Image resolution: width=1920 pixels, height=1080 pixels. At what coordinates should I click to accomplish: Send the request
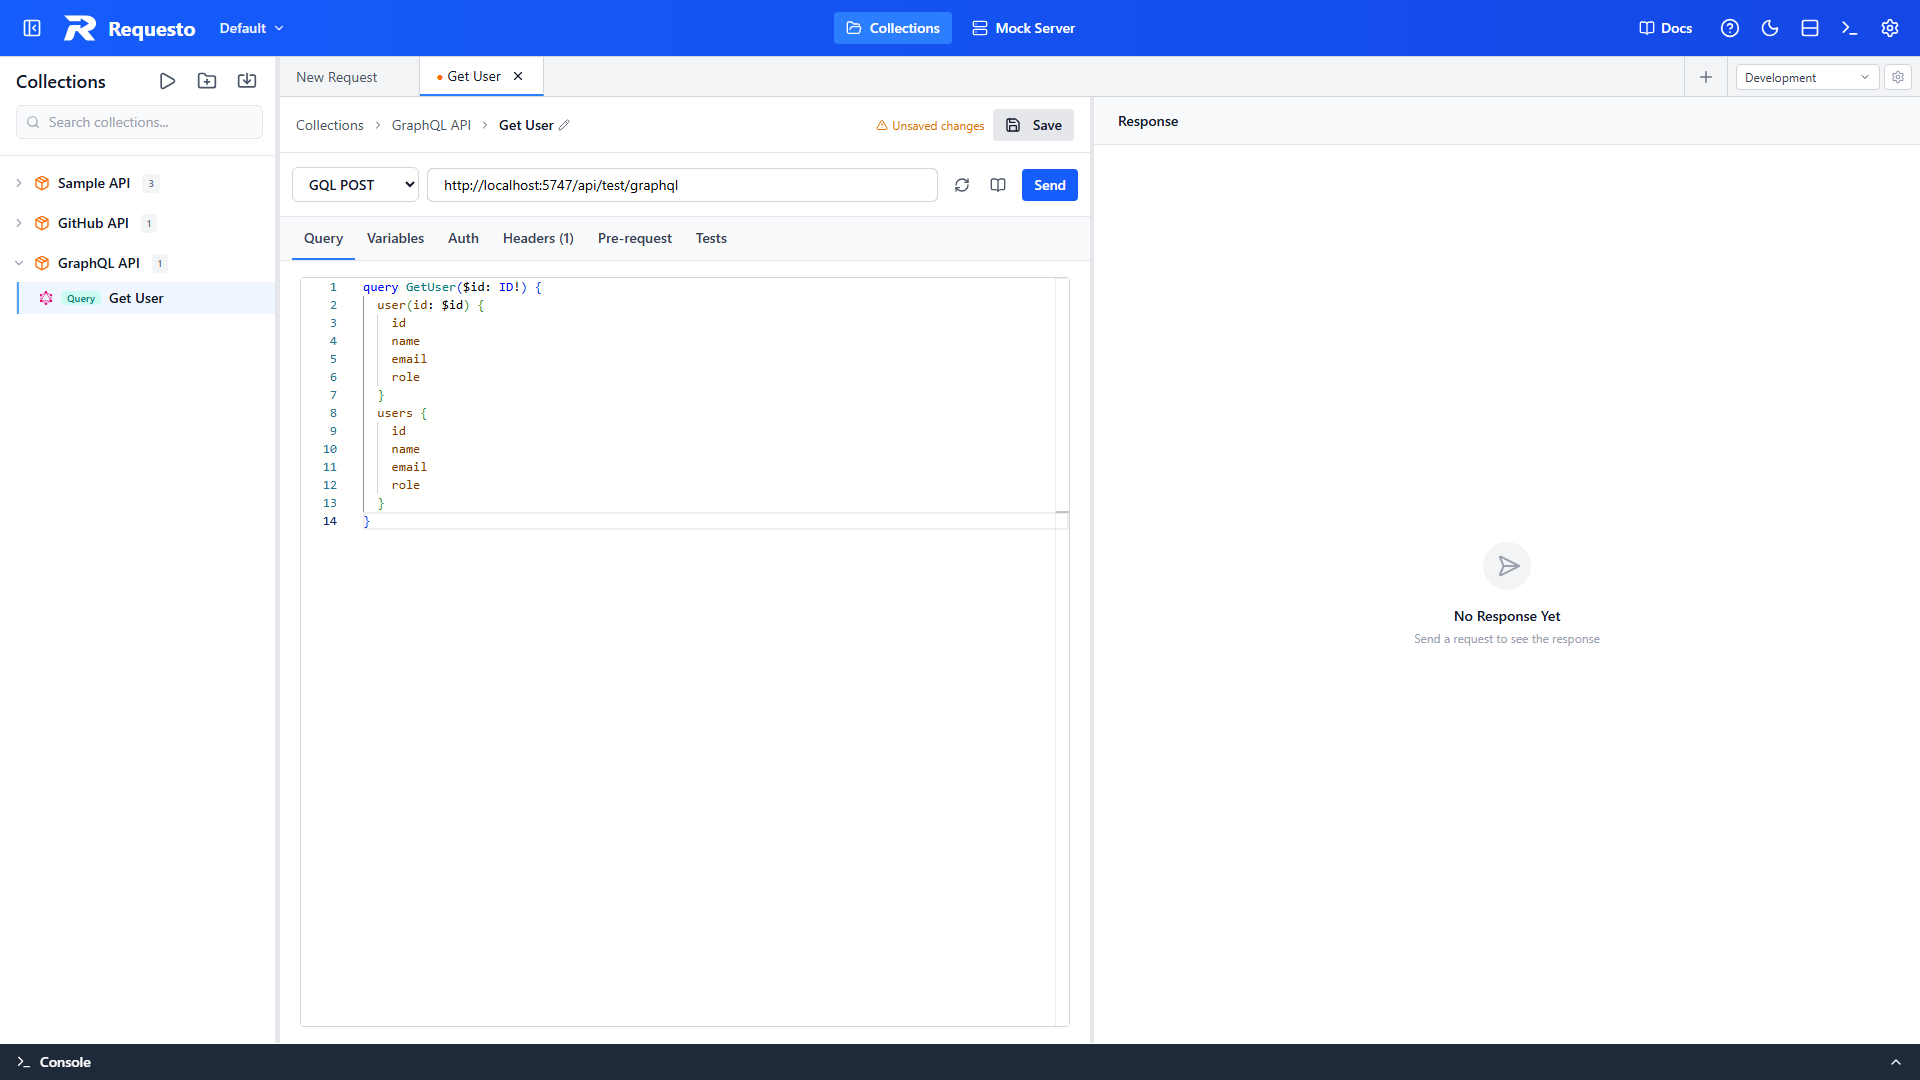[x=1049, y=185]
